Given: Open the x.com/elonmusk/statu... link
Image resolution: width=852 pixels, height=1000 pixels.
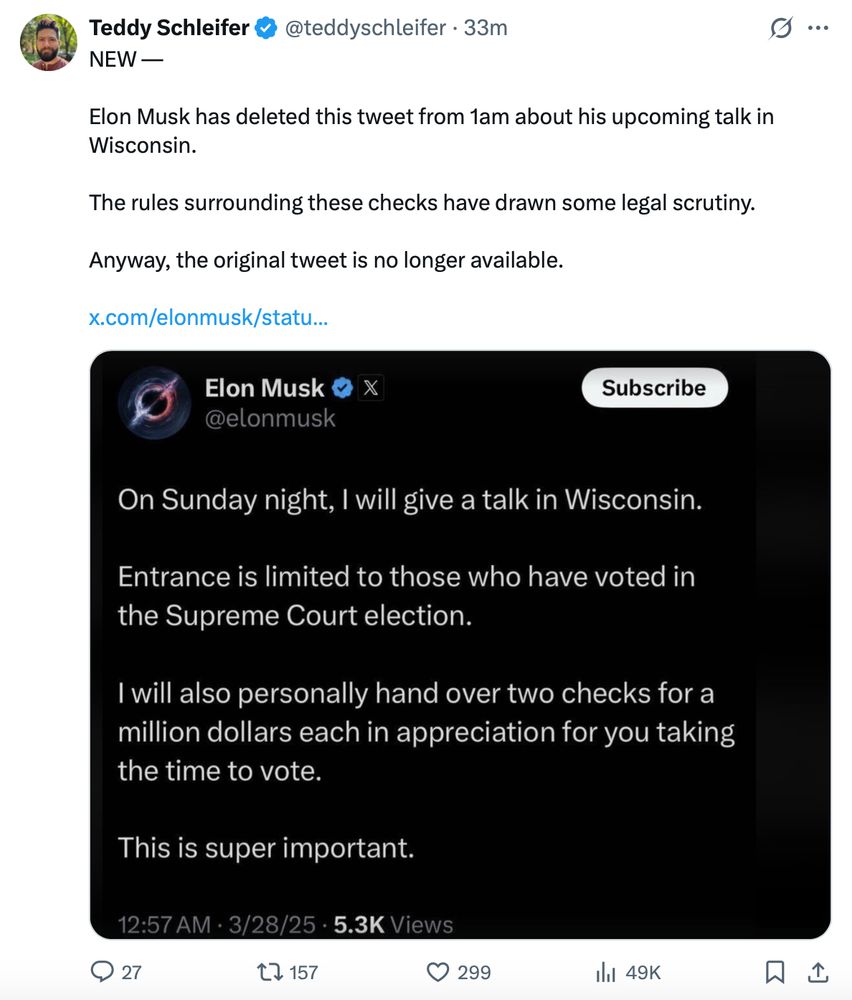Looking at the screenshot, I should [208, 317].
